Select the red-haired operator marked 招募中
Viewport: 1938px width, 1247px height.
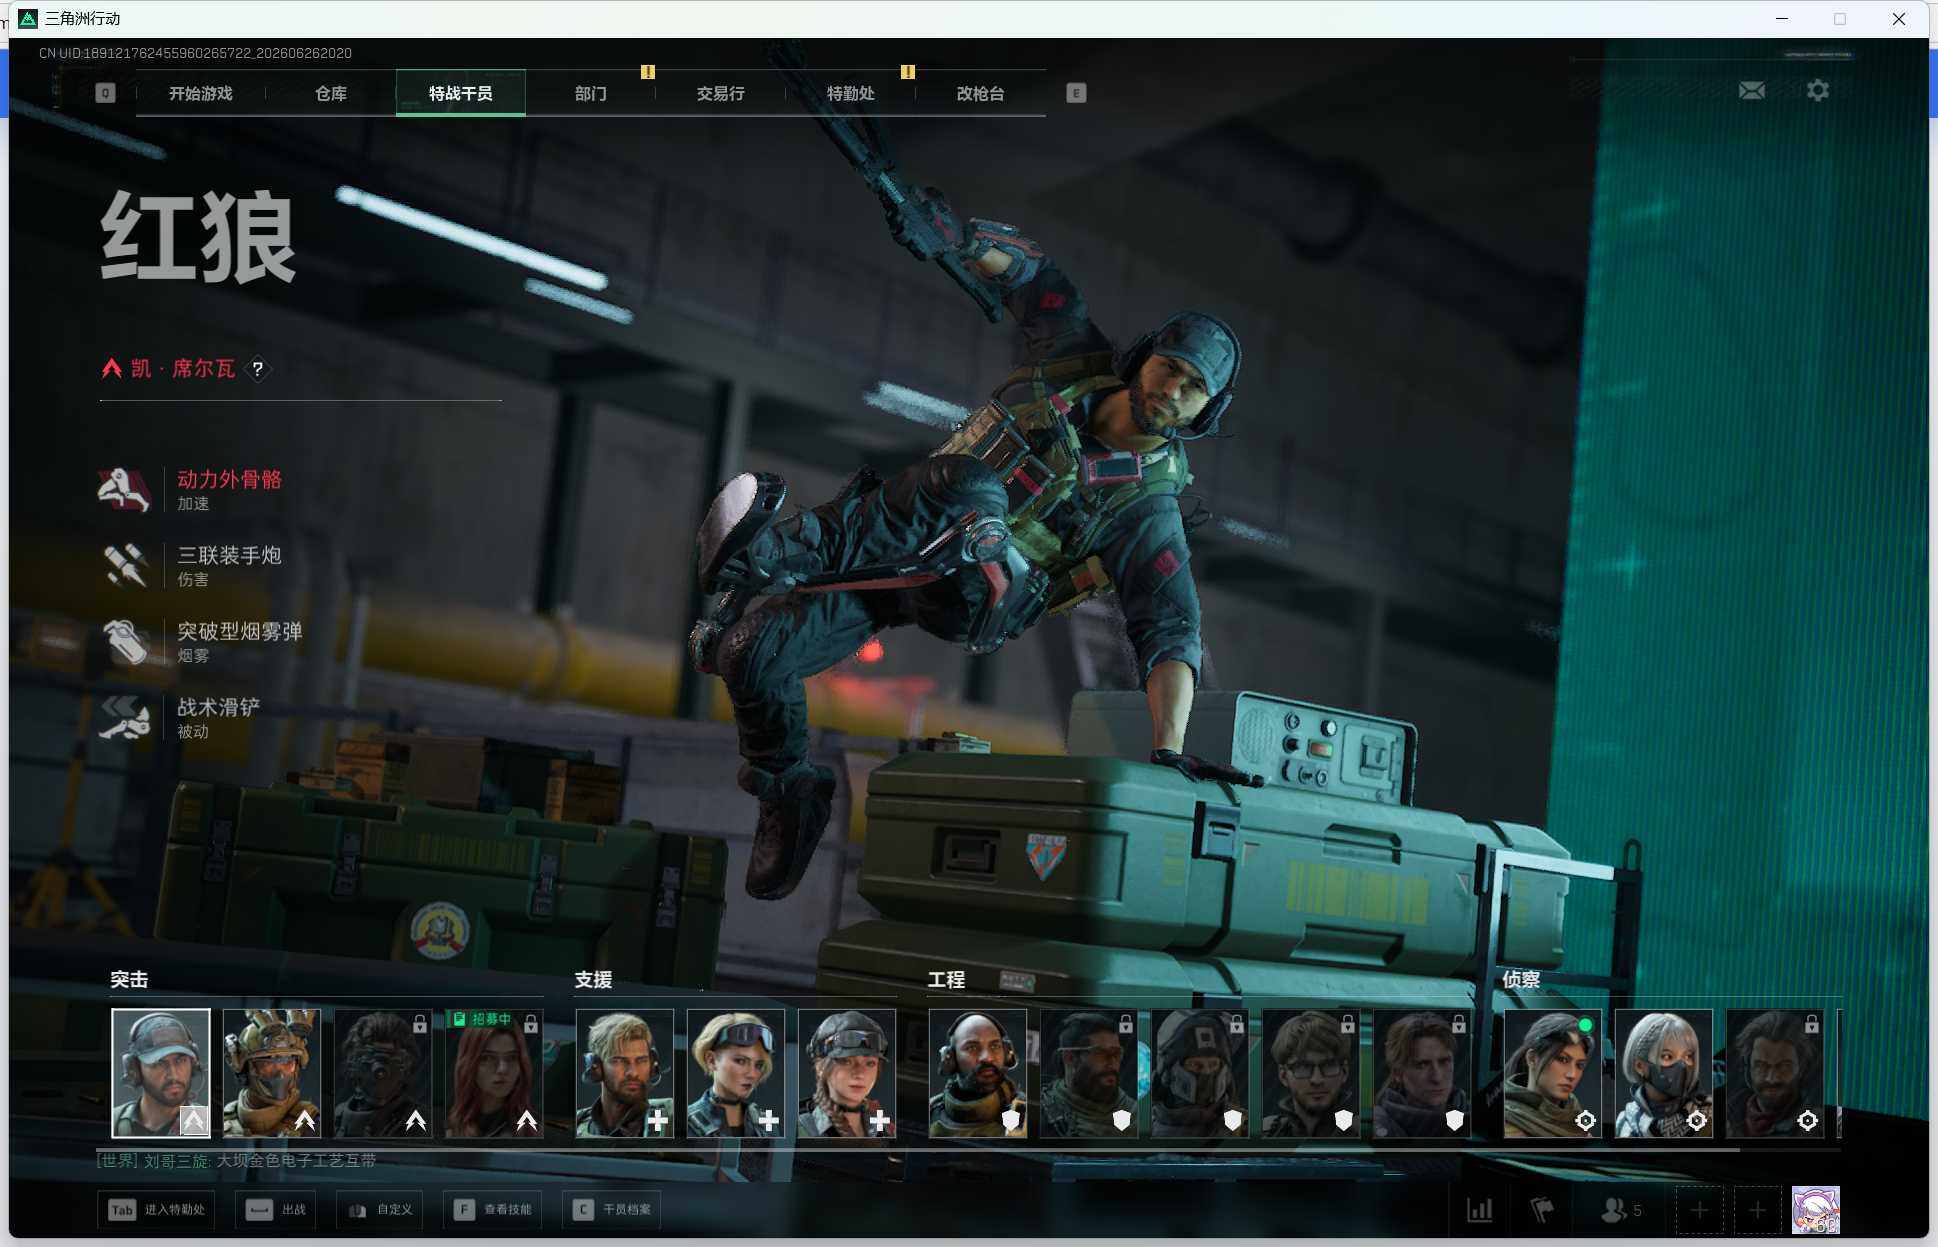(x=494, y=1073)
